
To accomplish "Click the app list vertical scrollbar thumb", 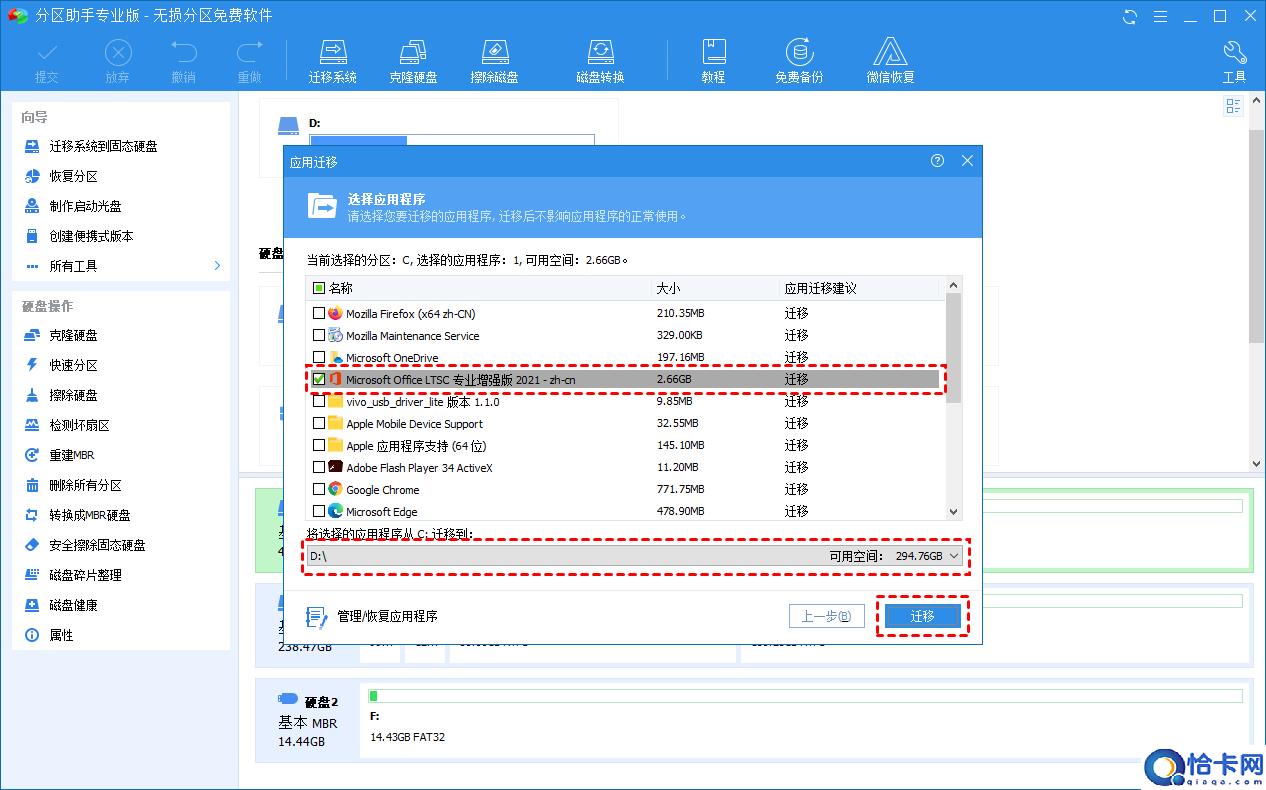I will tap(953, 347).
